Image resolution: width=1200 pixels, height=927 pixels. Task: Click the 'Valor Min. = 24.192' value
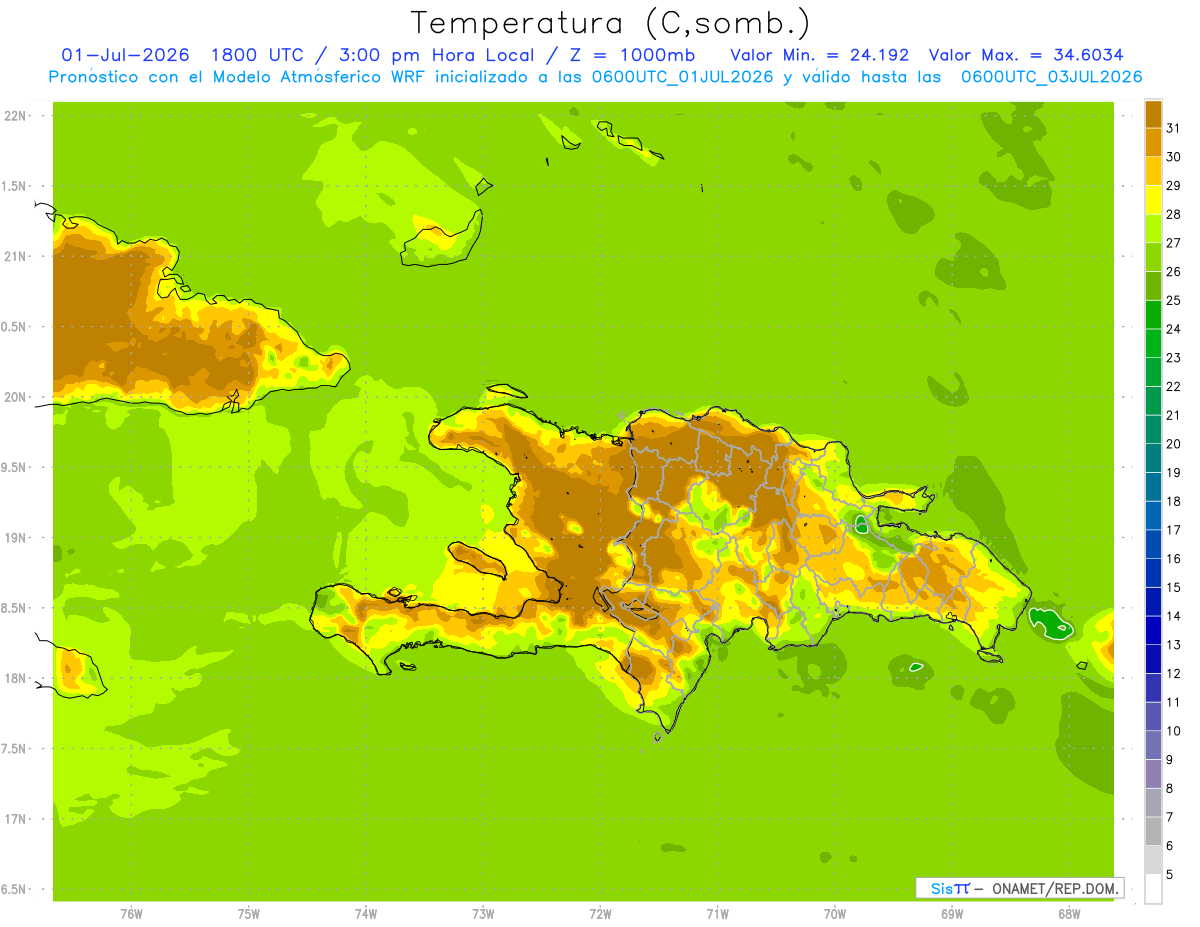pos(819,55)
